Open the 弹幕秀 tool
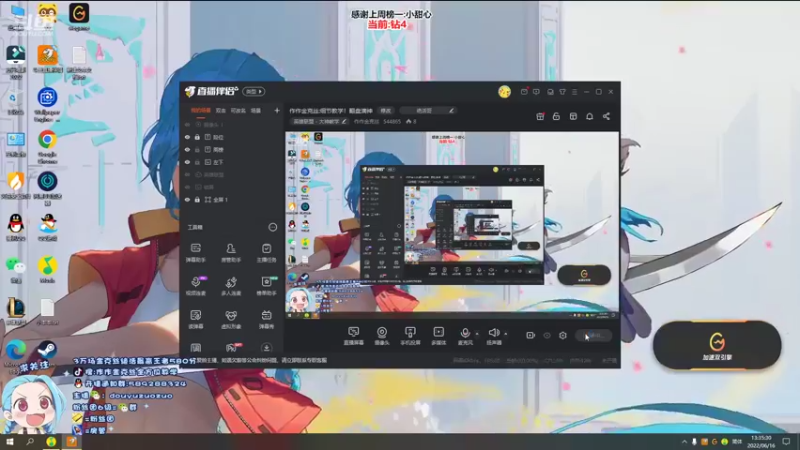 click(266, 319)
